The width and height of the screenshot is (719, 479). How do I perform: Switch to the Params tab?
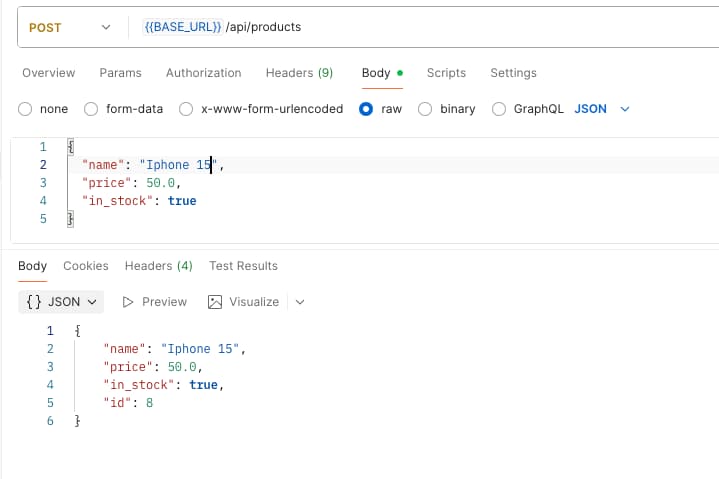click(120, 73)
